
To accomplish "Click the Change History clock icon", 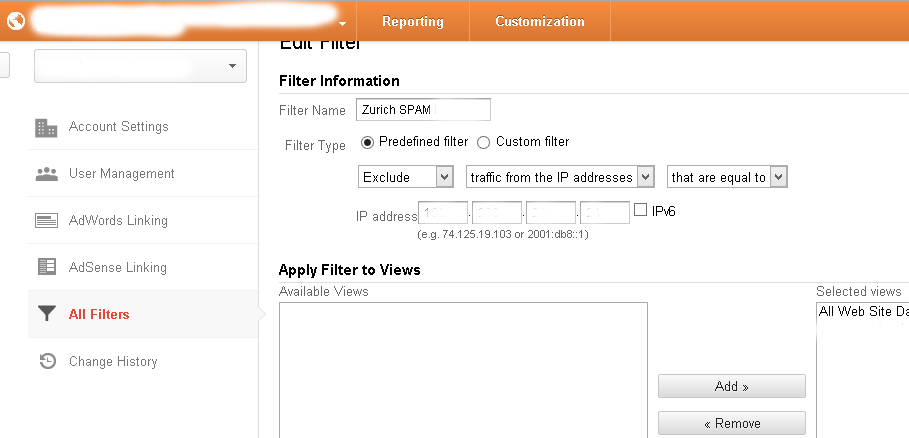I will tap(47, 361).
